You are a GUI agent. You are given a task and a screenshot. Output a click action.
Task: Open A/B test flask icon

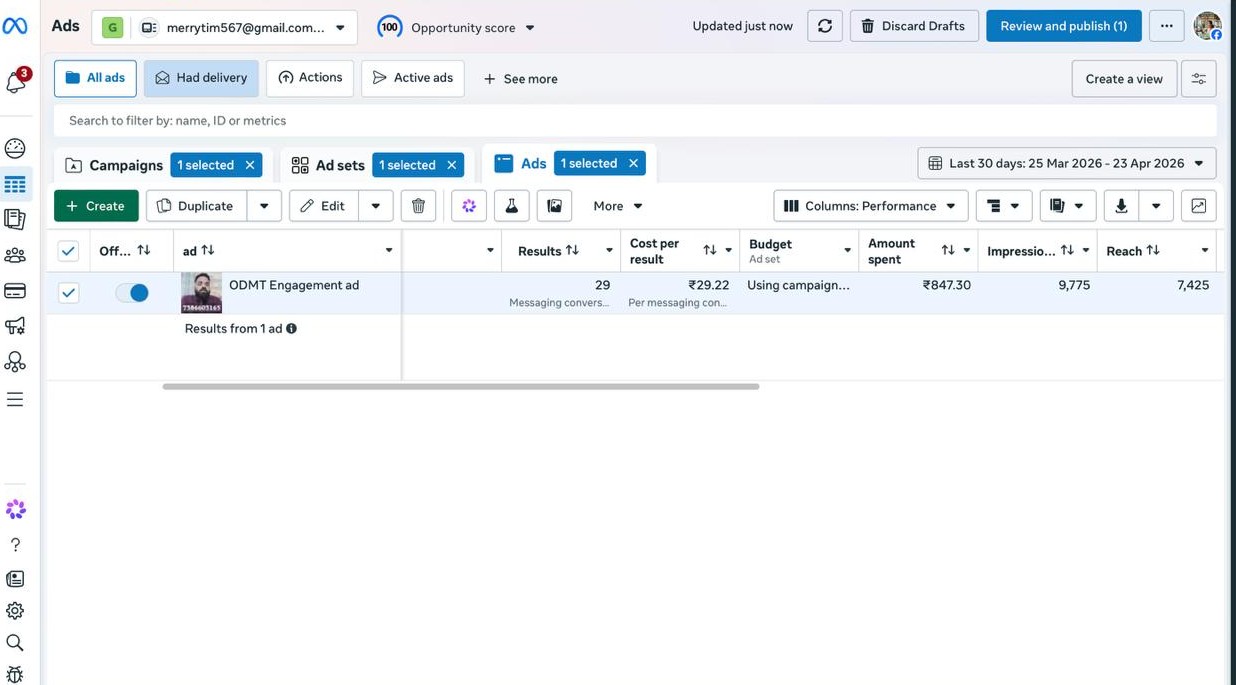[511, 206]
